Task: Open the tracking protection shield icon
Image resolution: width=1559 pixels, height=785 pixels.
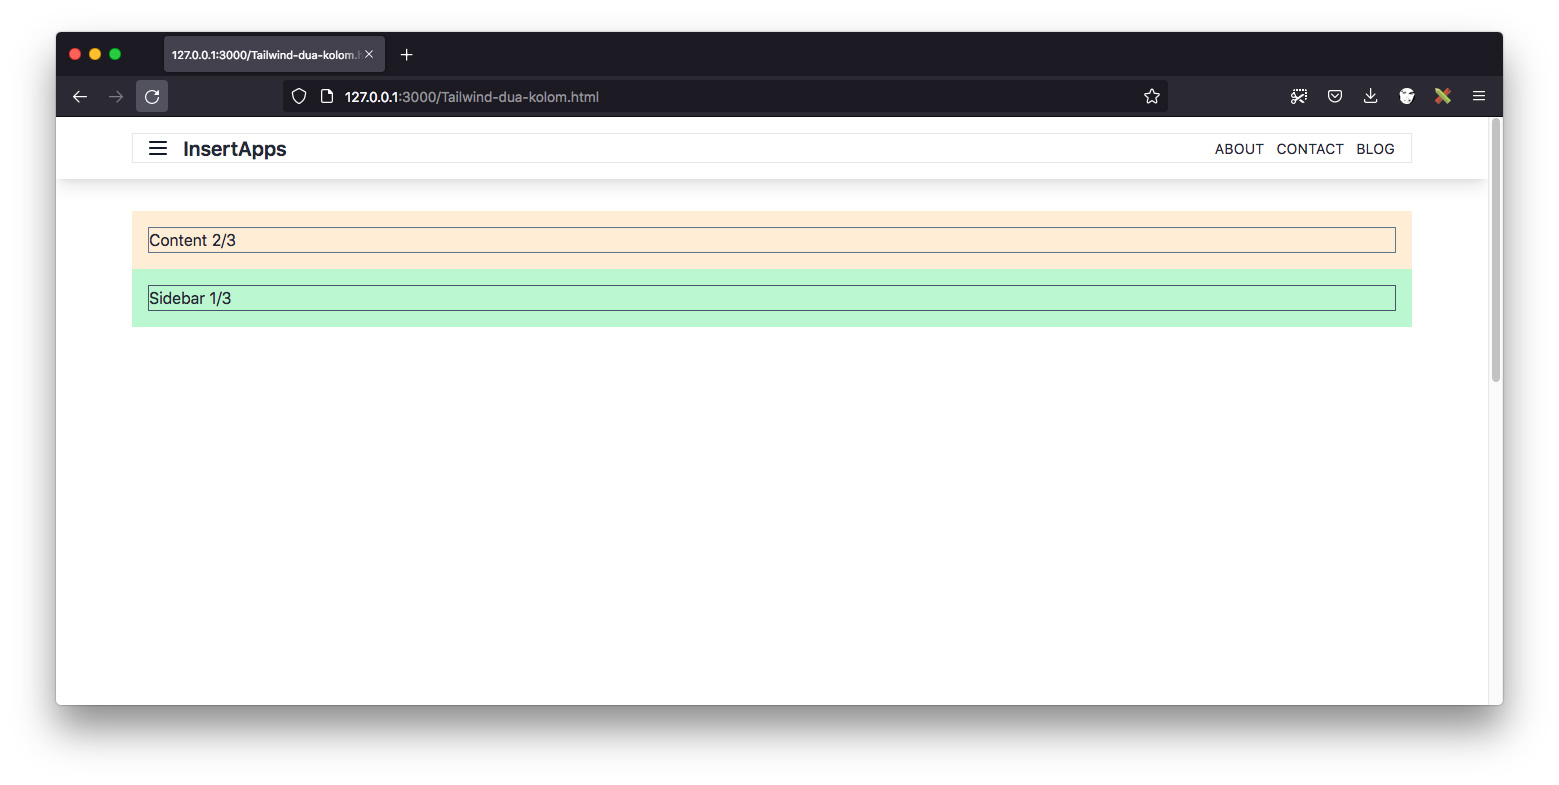Action: 299,97
